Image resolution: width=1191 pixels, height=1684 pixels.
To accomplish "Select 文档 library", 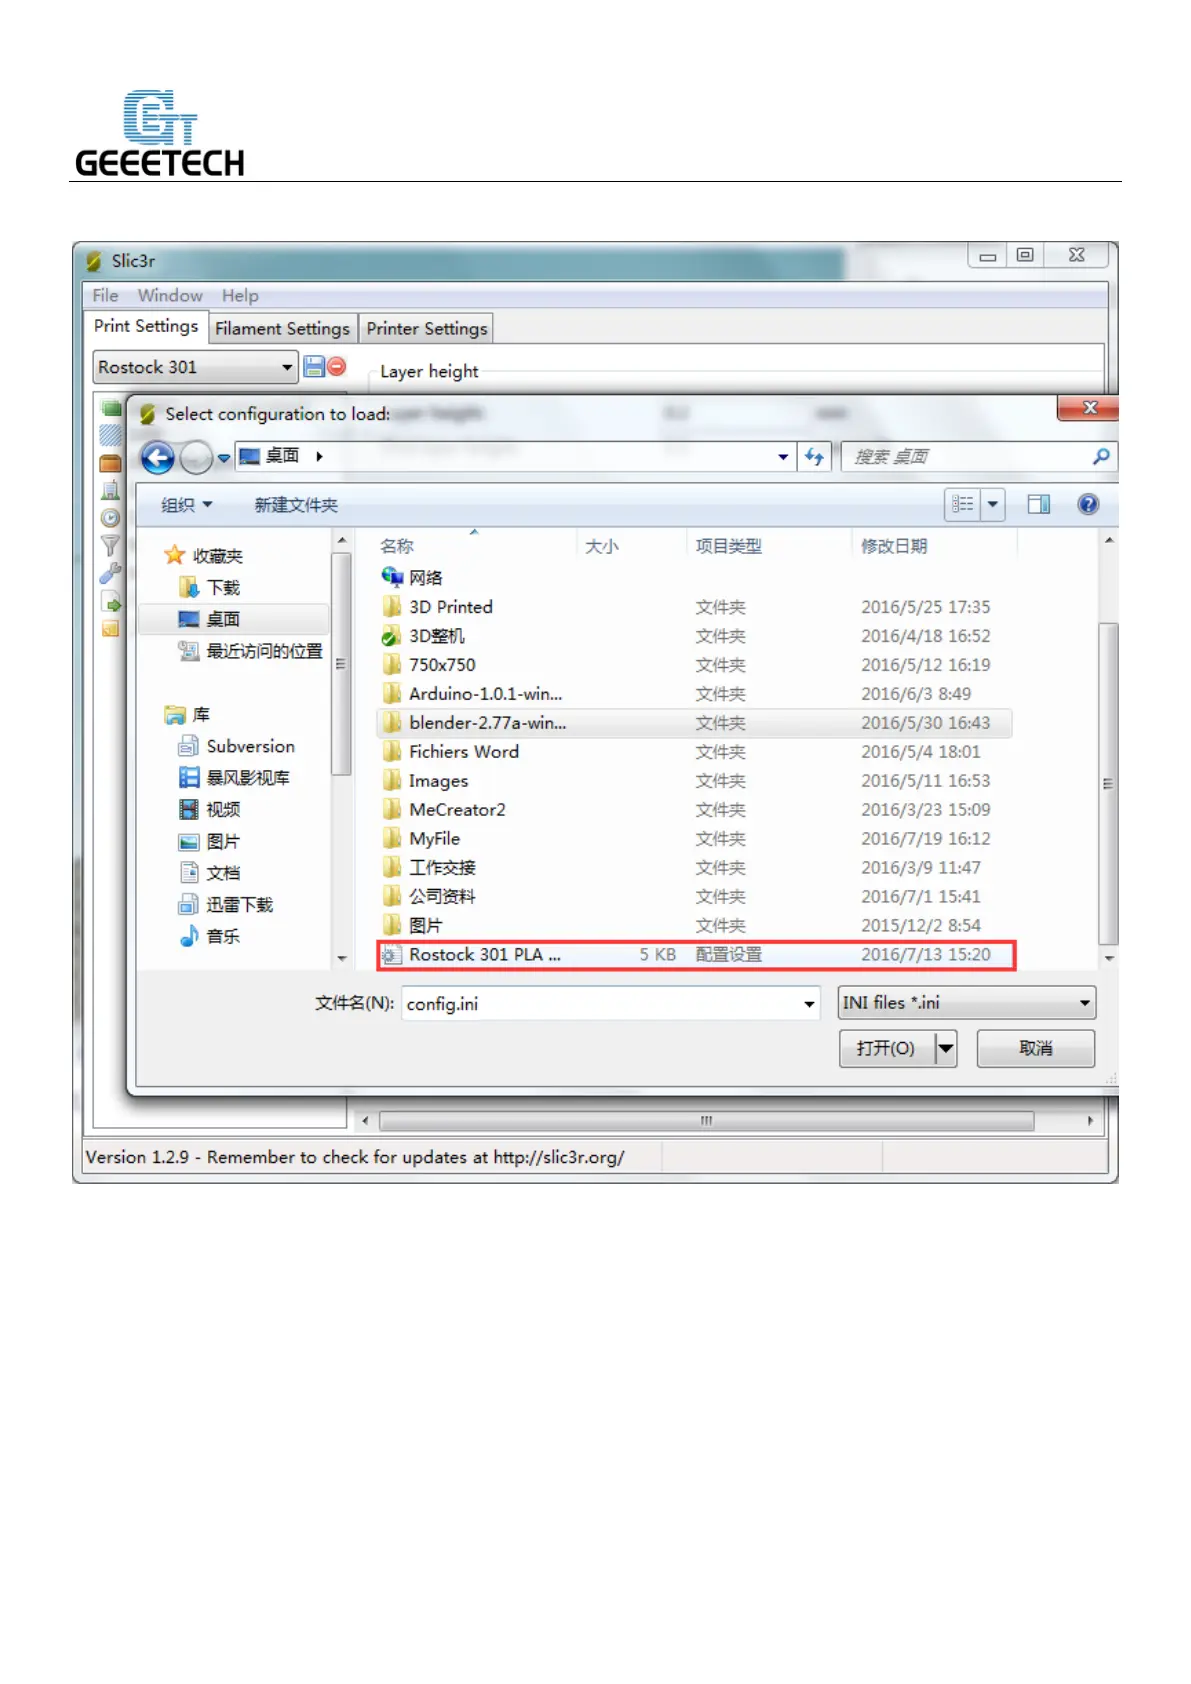I will pos(210,873).
